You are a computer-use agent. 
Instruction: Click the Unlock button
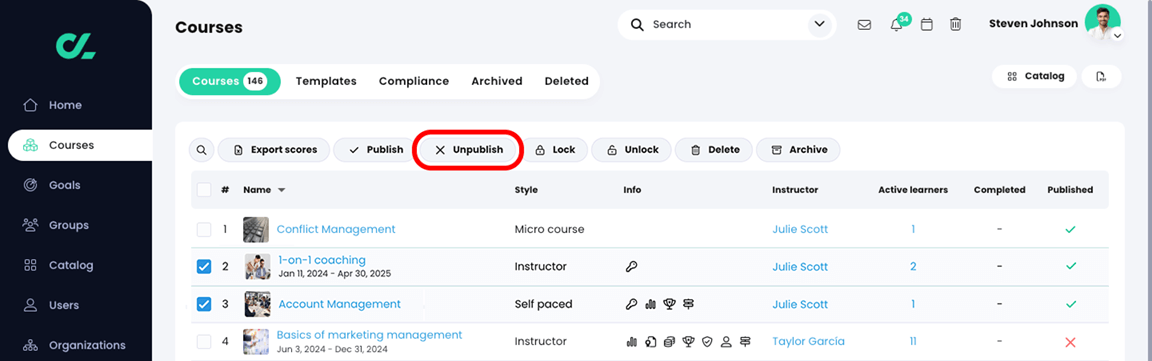coord(632,150)
